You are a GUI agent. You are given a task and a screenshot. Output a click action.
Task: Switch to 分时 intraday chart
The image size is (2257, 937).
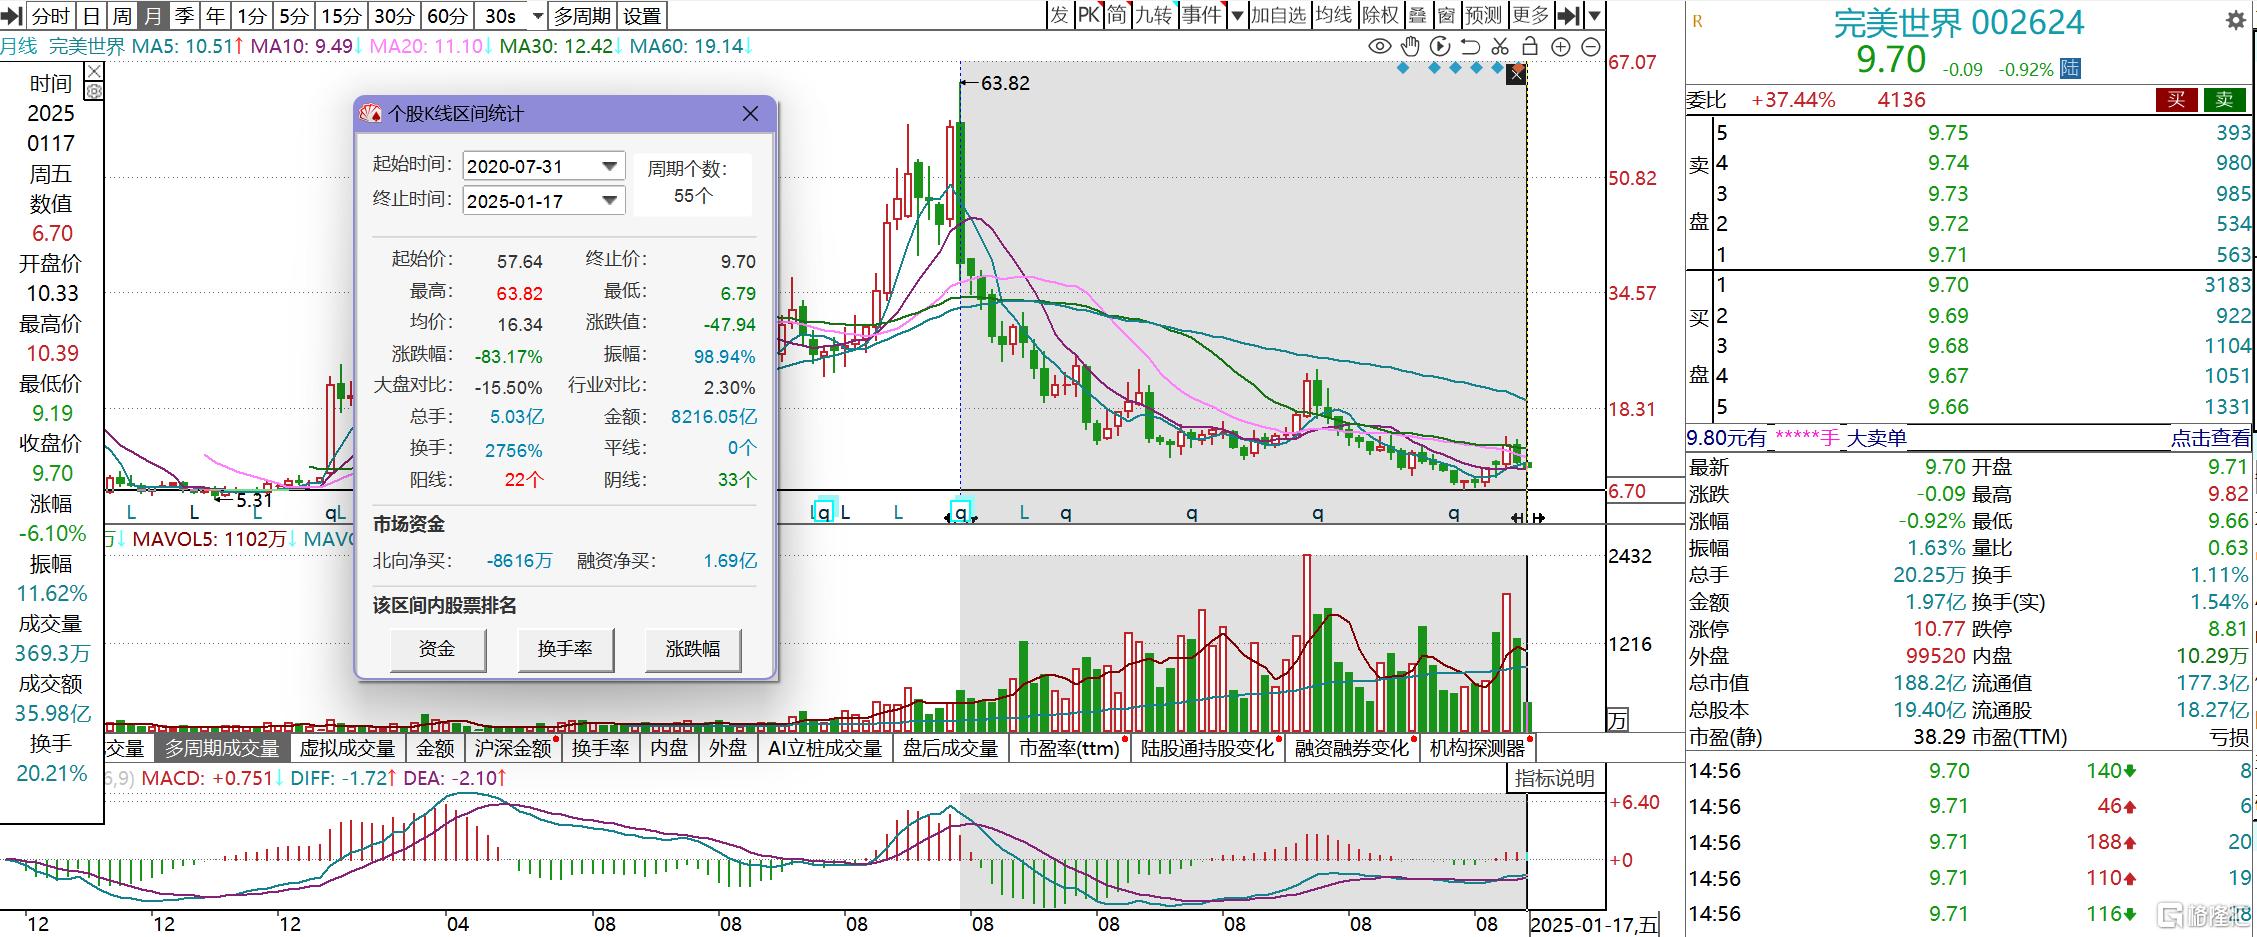[x=51, y=16]
